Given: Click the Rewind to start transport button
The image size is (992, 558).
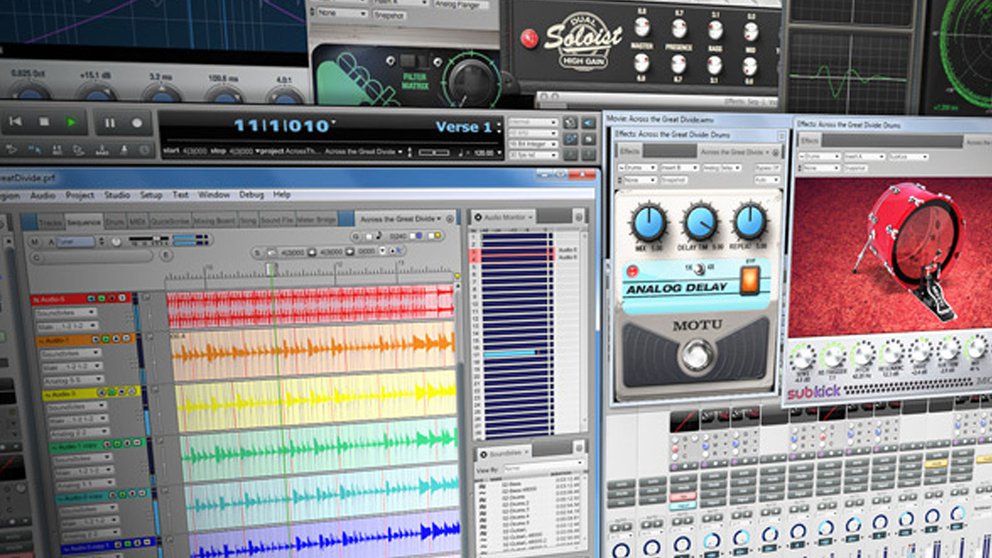Looking at the screenshot, I should pos(15,121).
